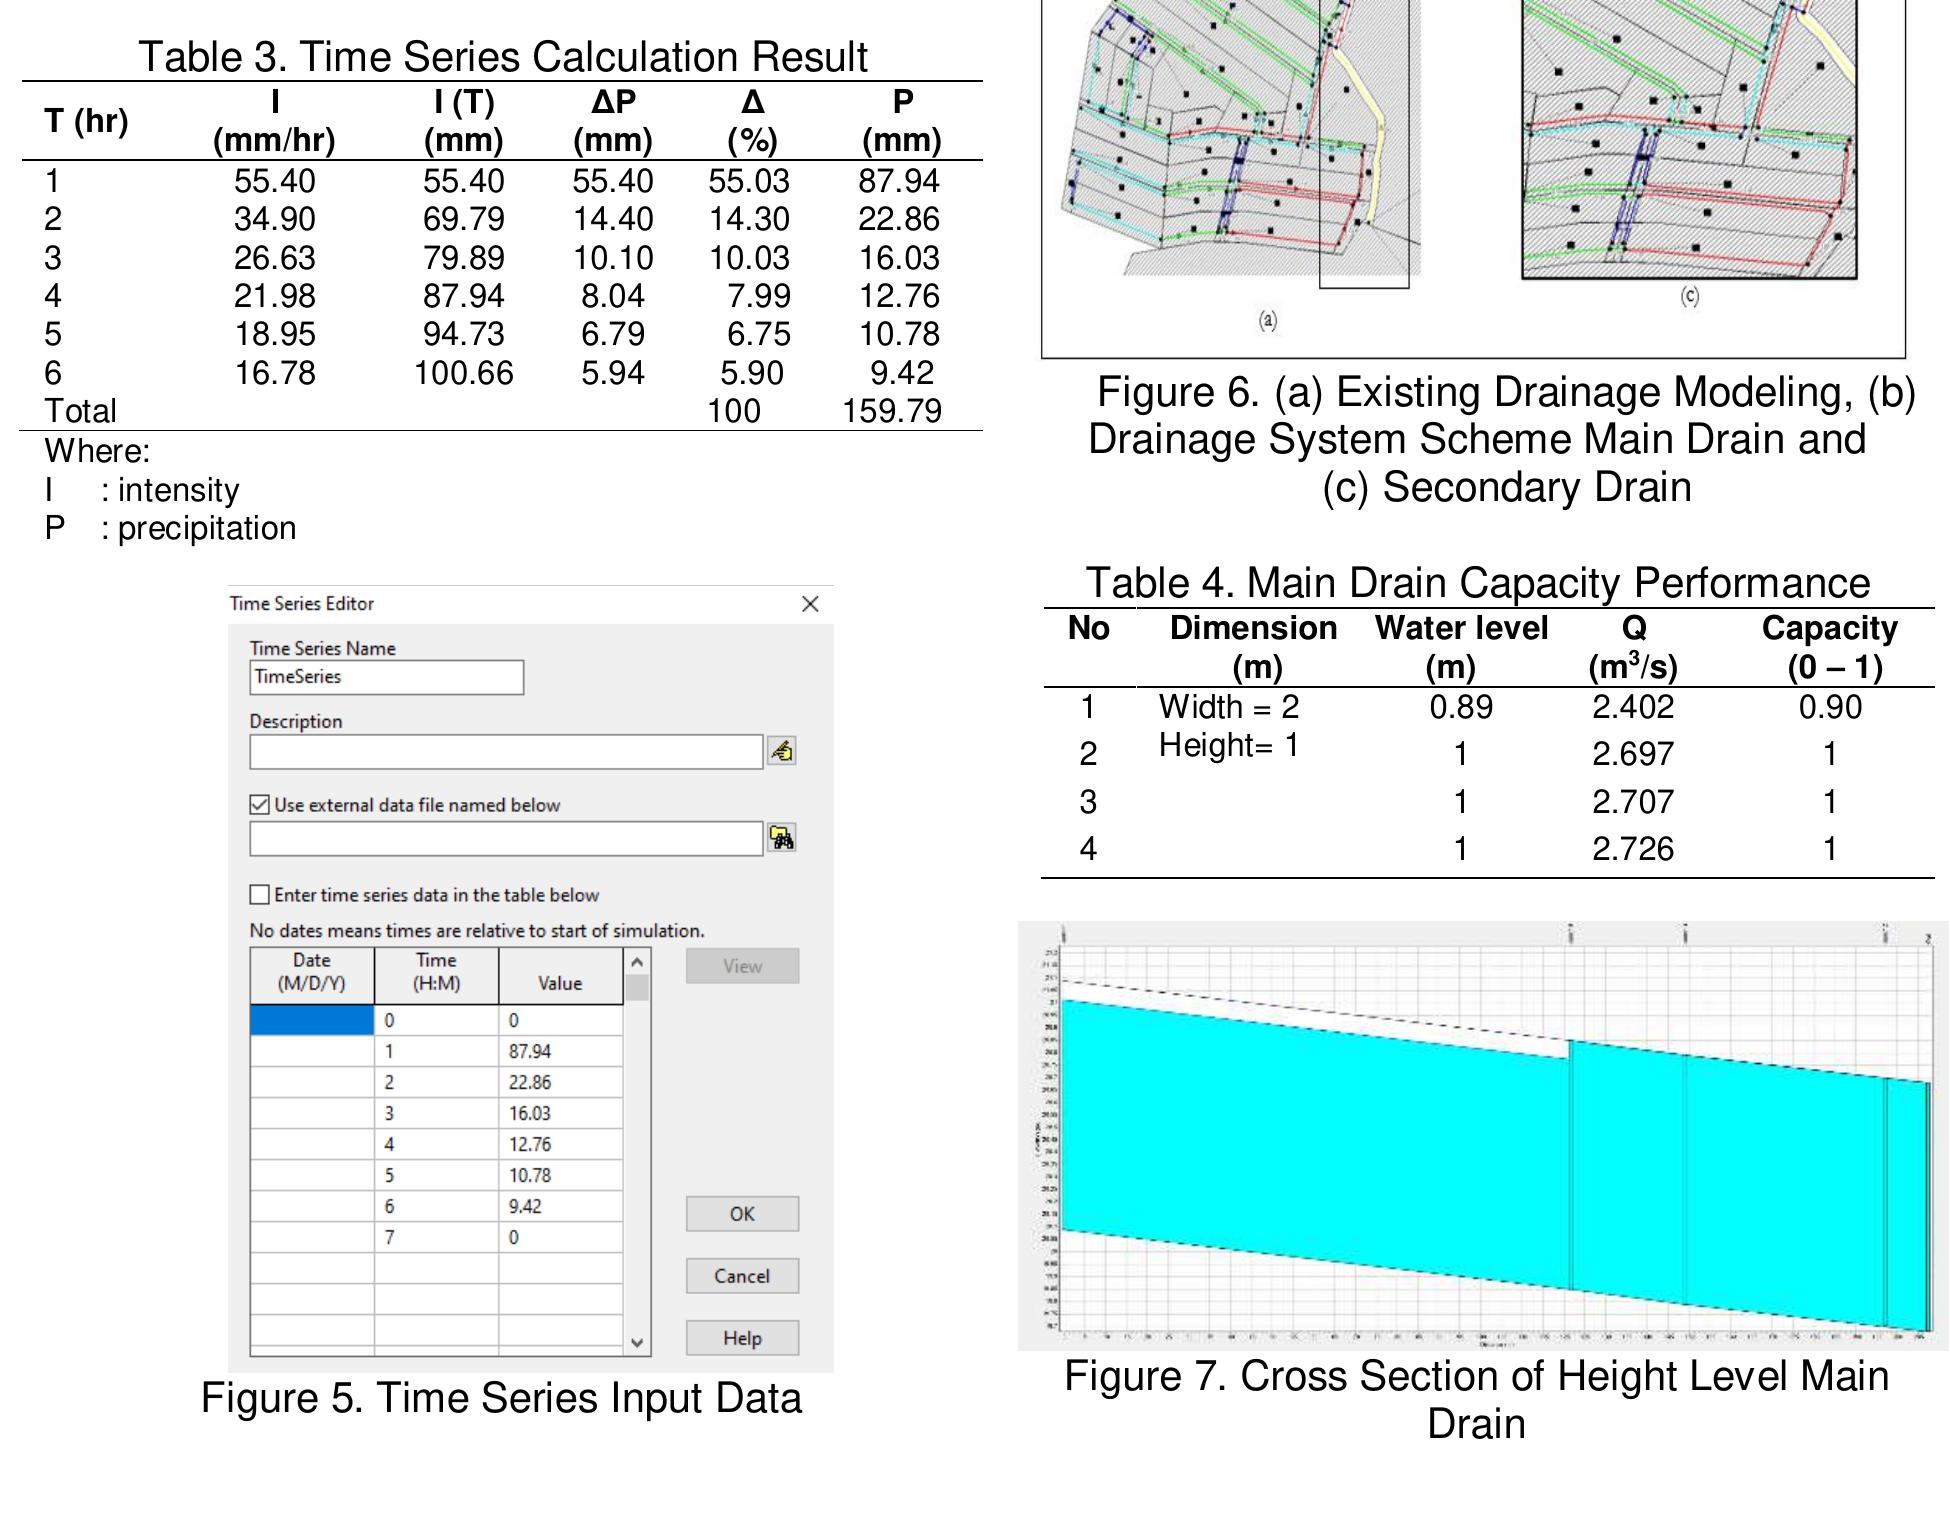Select the value cell '22.86' in the editor
The height and width of the screenshot is (1540, 1950).
click(560, 1082)
